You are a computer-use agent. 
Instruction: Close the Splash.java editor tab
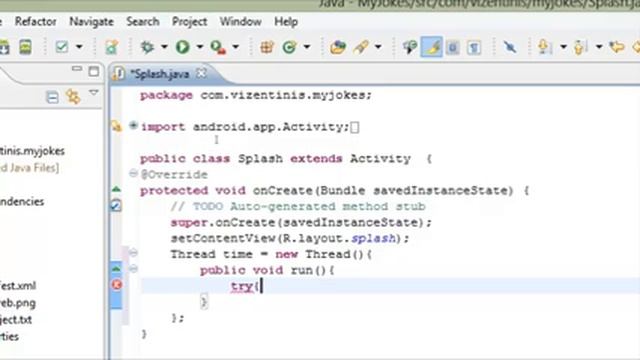pos(202,73)
